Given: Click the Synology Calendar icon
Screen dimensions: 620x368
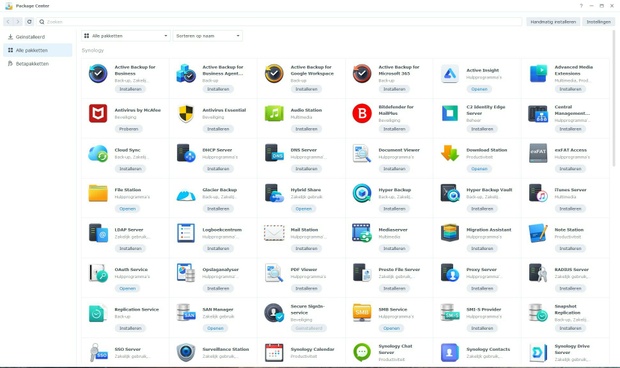Looking at the screenshot, I should click(x=274, y=352).
